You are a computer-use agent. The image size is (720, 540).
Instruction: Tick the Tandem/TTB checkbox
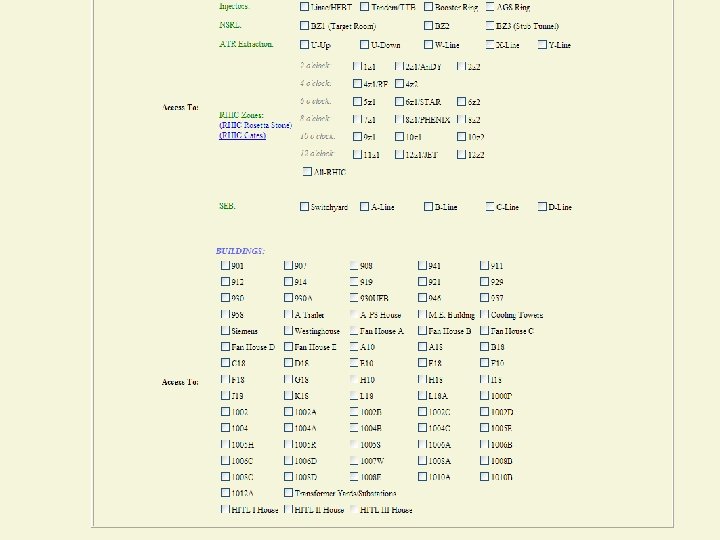coord(364,6)
